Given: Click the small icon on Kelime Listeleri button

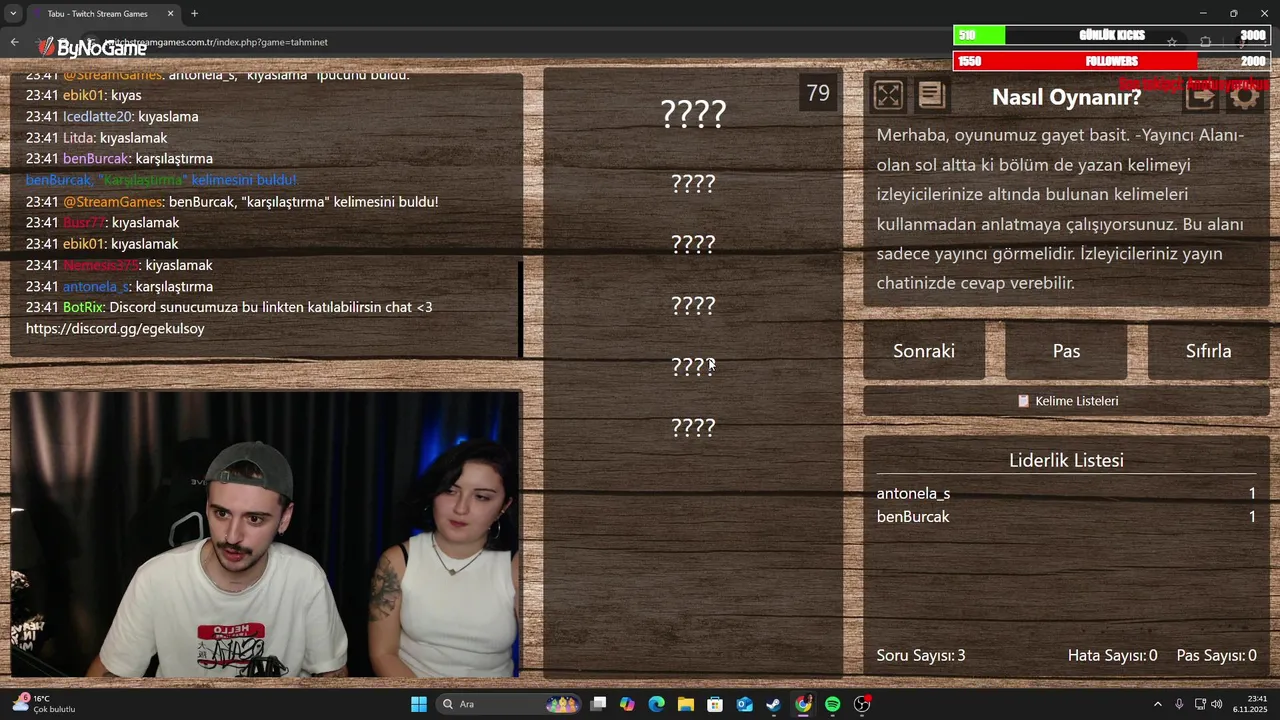Looking at the screenshot, I should [1023, 401].
